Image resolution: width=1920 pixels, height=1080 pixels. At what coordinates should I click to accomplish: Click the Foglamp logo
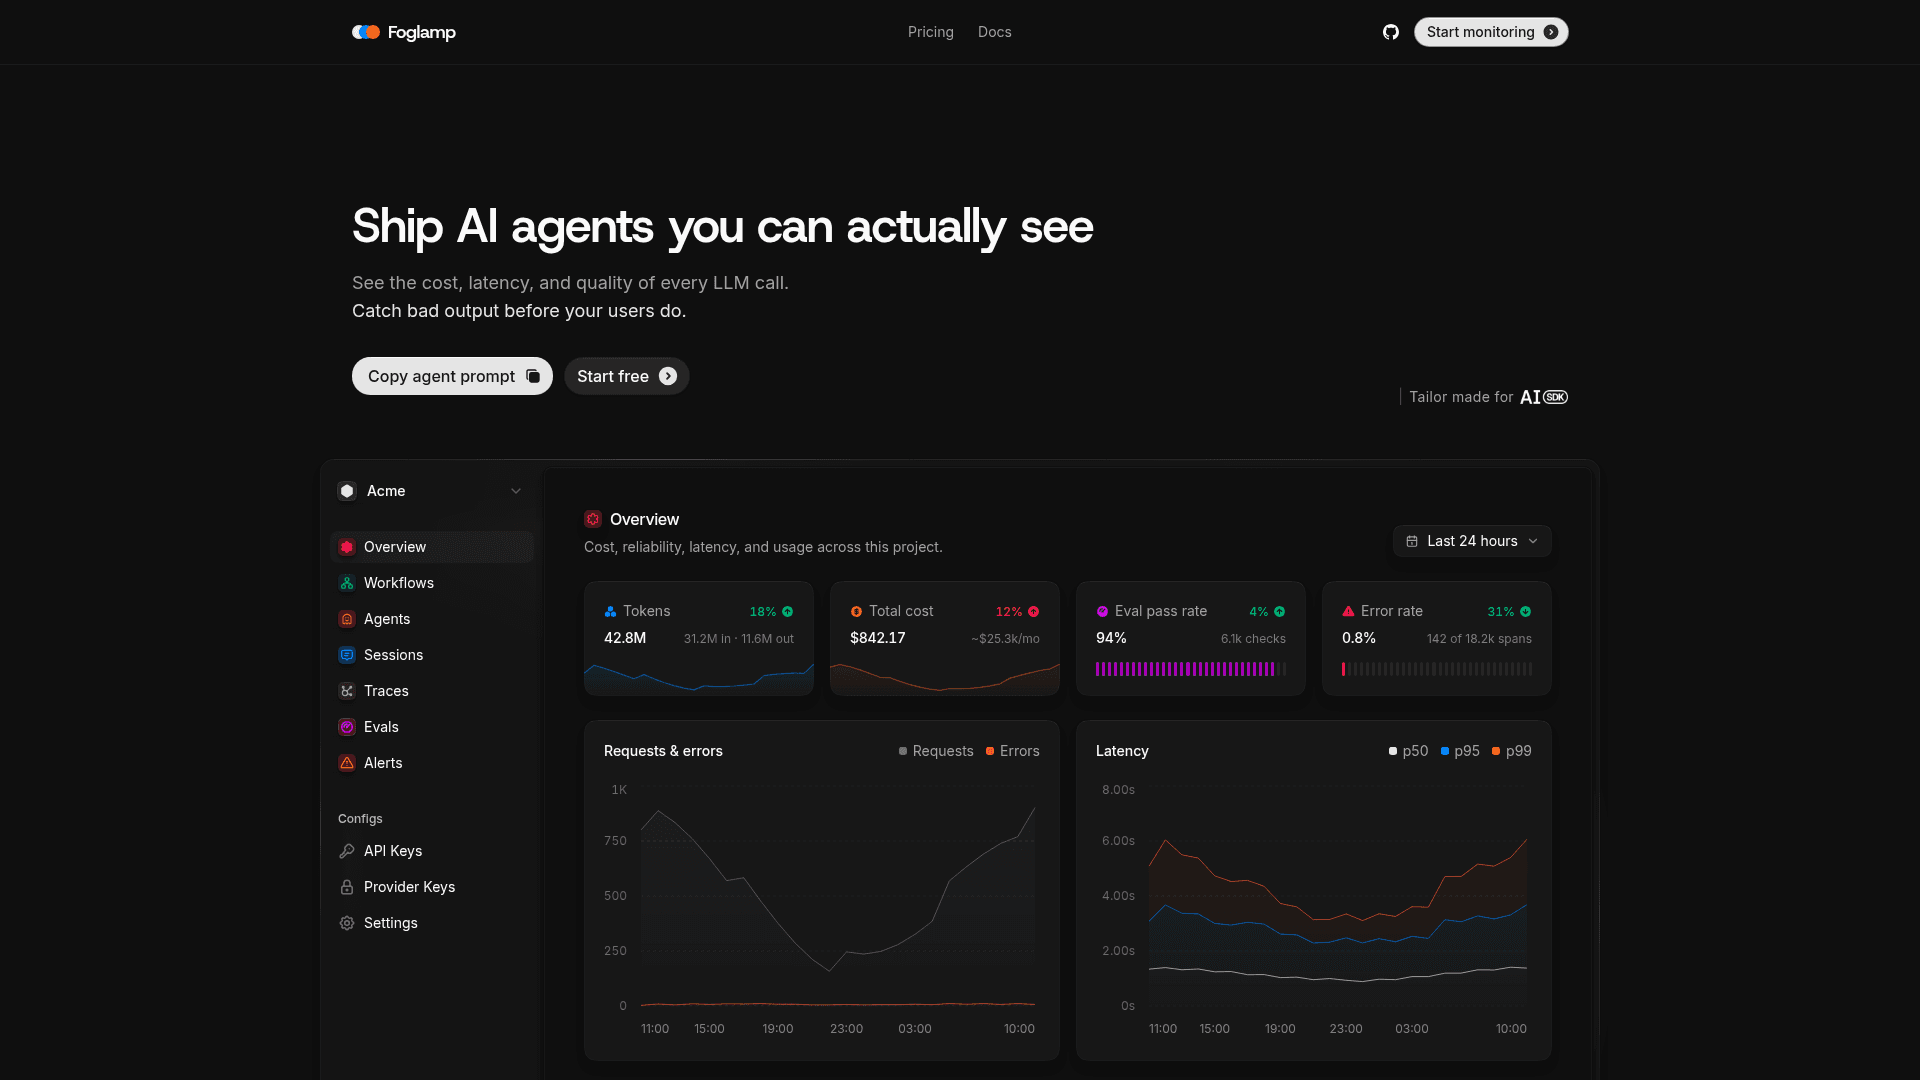coord(404,32)
